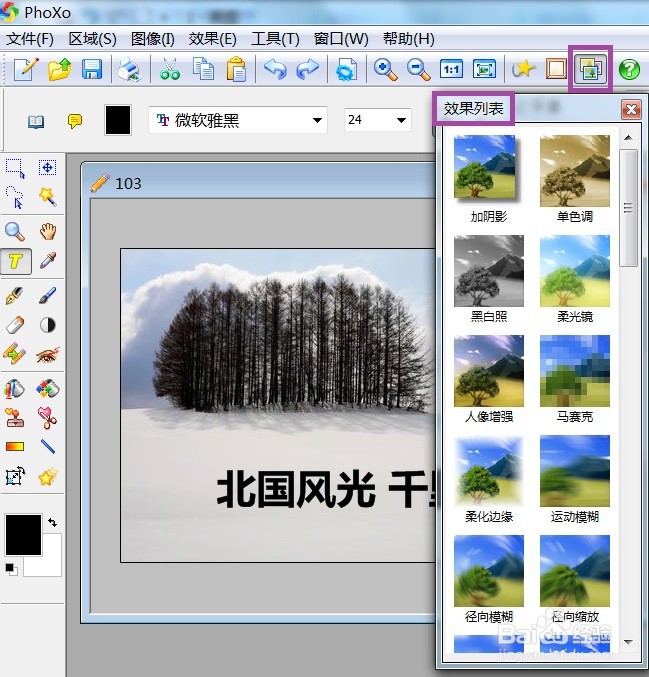Open a file with the folder icon
Image resolution: width=649 pixels, height=677 pixels.
(59, 69)
